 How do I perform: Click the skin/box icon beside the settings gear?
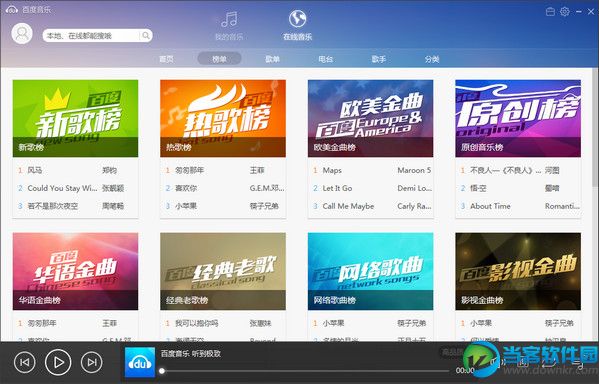coord(550,11)
